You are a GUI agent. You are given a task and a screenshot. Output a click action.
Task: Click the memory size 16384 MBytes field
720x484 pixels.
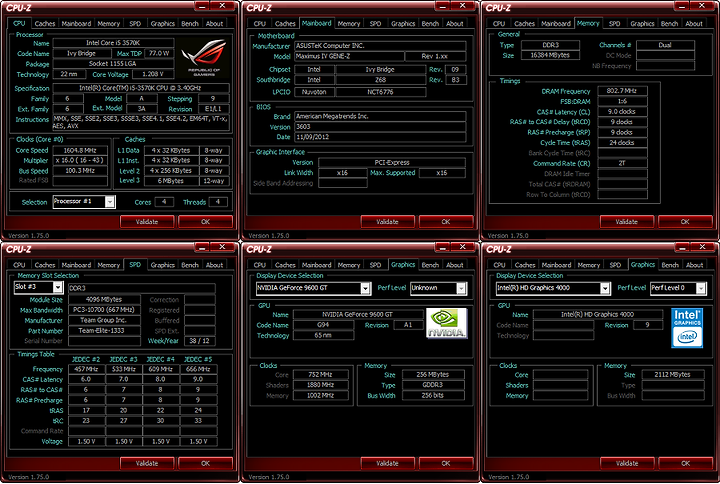[550, 55]
